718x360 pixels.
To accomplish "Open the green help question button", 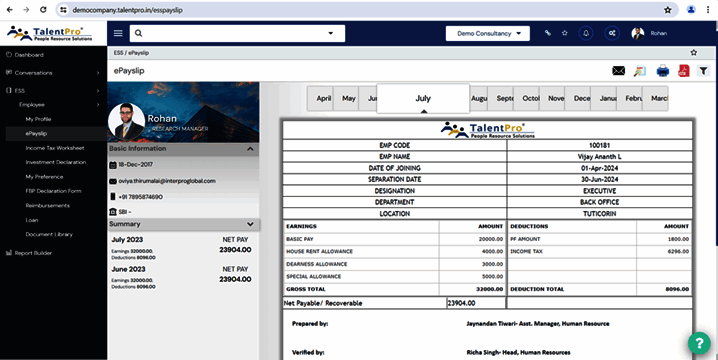I will pos(699,343).
